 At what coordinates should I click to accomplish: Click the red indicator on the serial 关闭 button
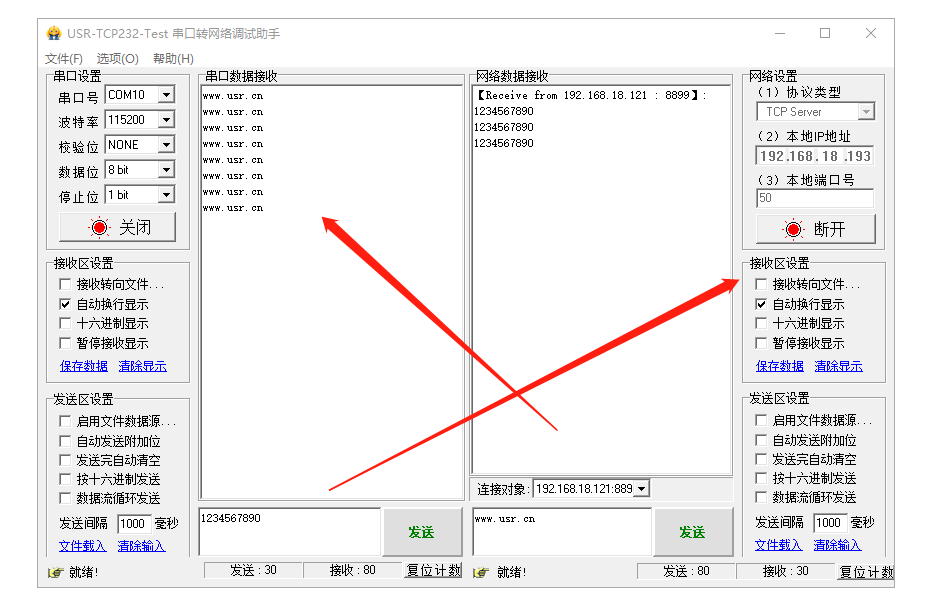point(100,227)
